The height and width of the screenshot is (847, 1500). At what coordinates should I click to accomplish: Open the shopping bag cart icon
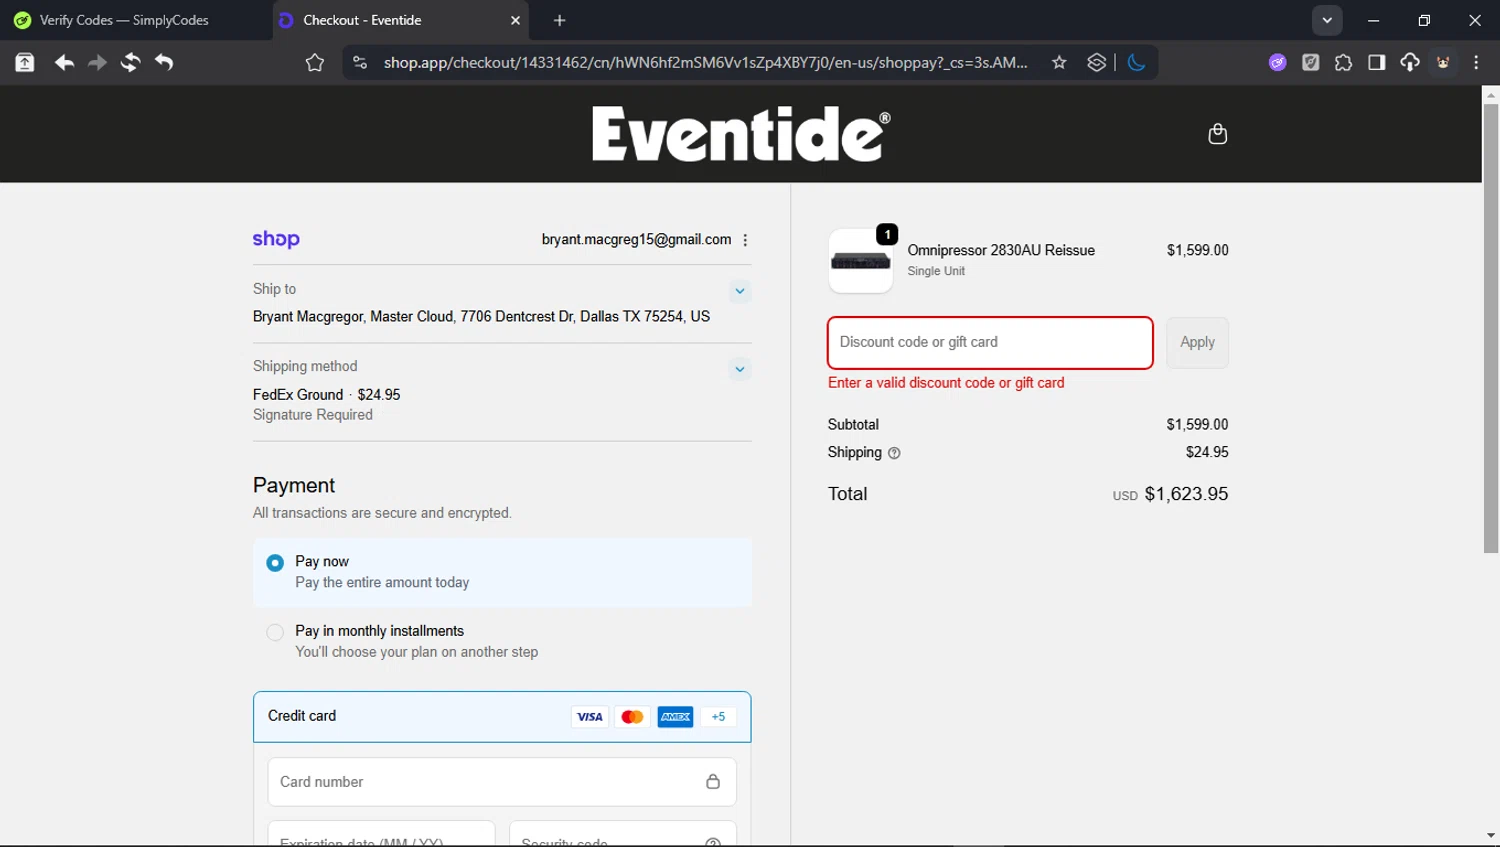point(1217,134)
